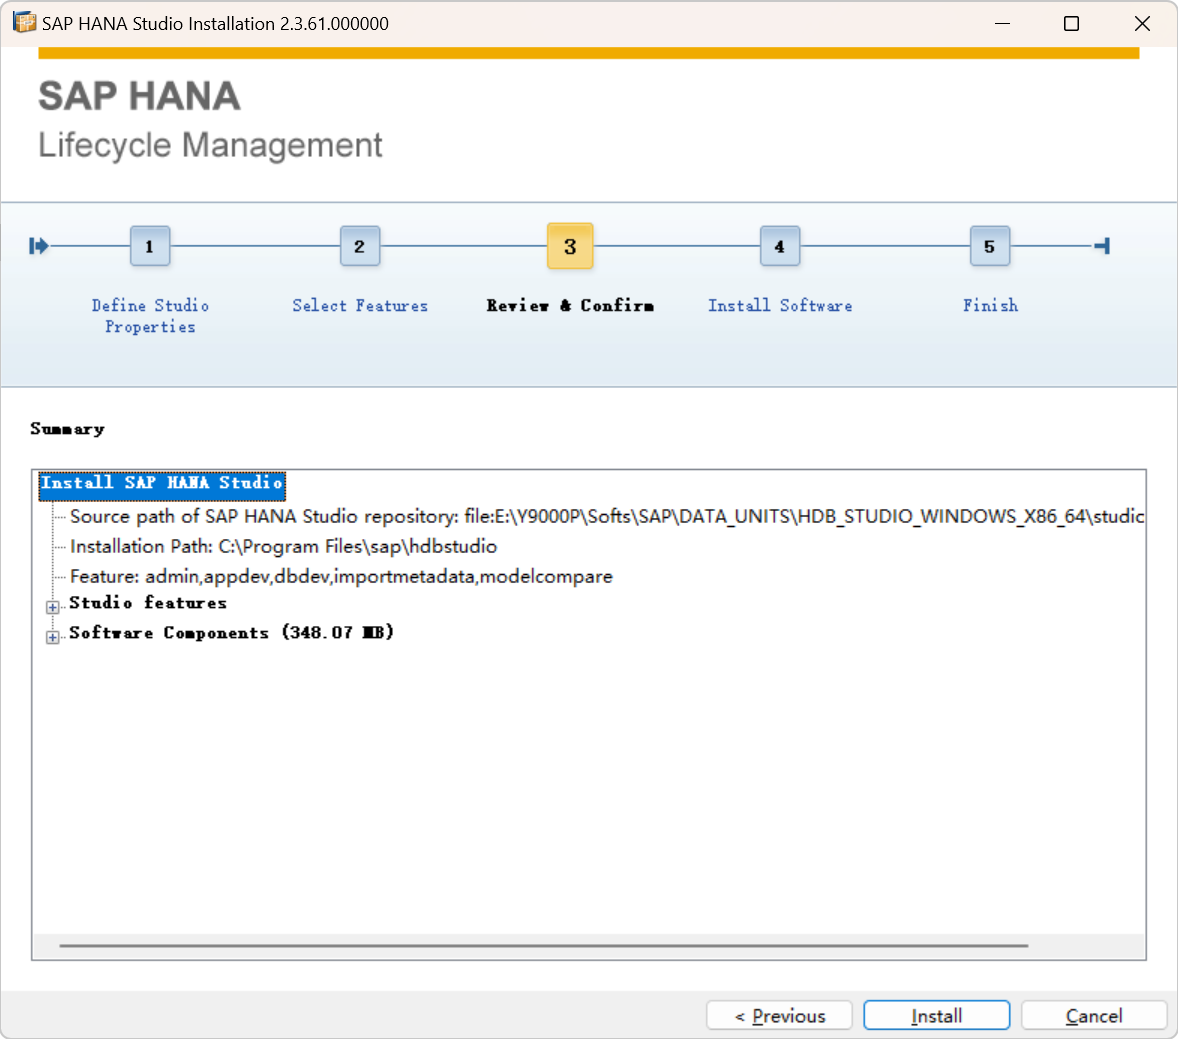
Task: Click the Select Features step label
Action: (360, 306)
